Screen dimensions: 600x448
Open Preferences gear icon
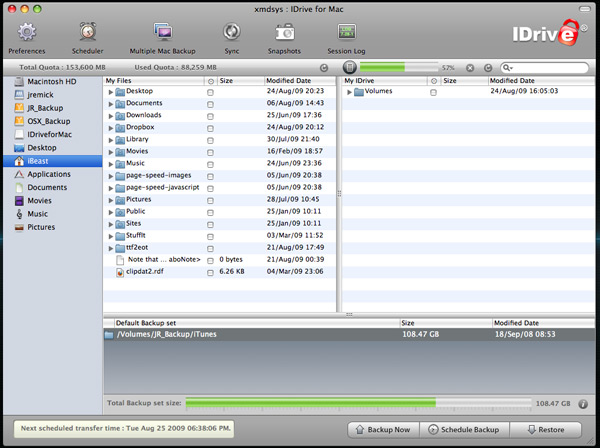(x=27, y=32)
